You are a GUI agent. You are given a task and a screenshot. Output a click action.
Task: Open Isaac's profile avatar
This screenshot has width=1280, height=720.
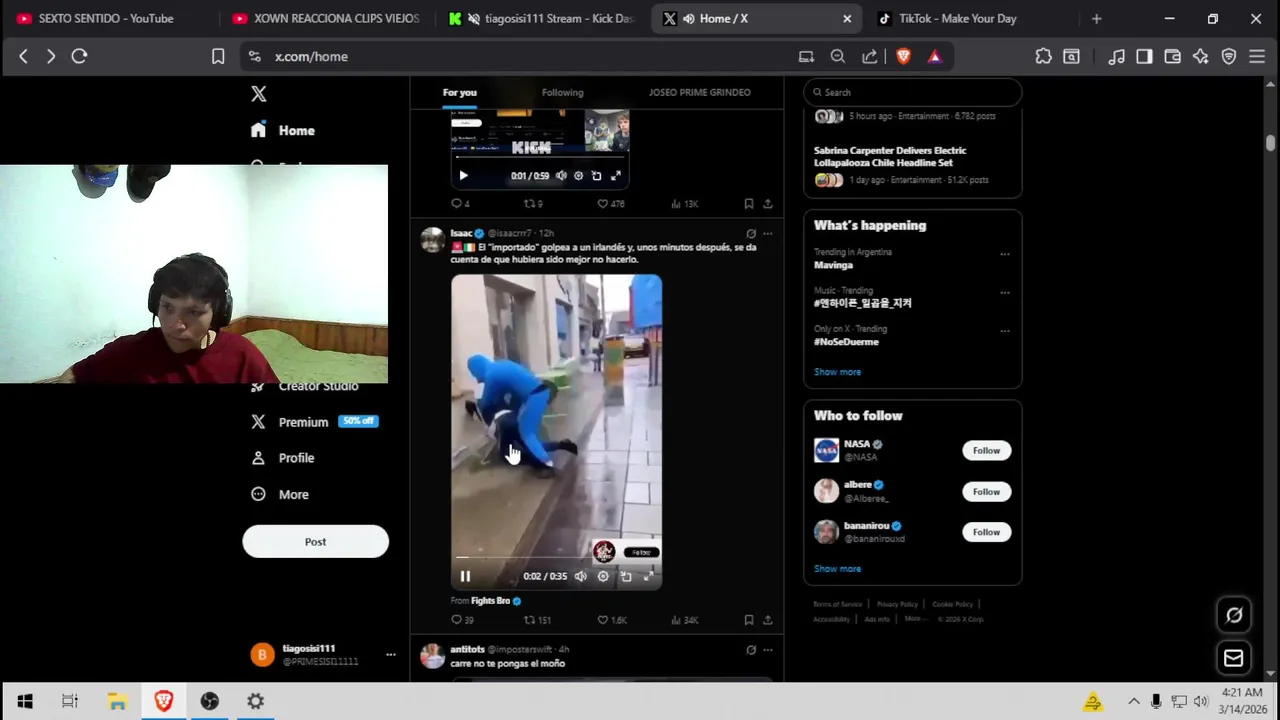[432, 240]
